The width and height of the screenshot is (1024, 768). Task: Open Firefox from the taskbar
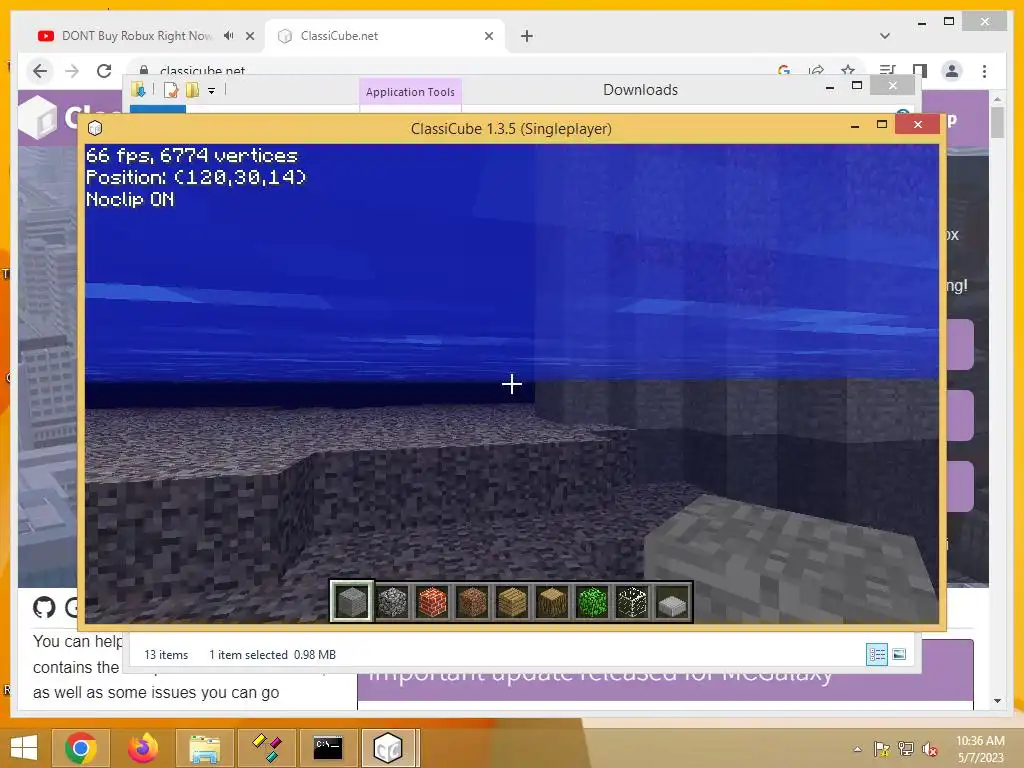(143, 747)
